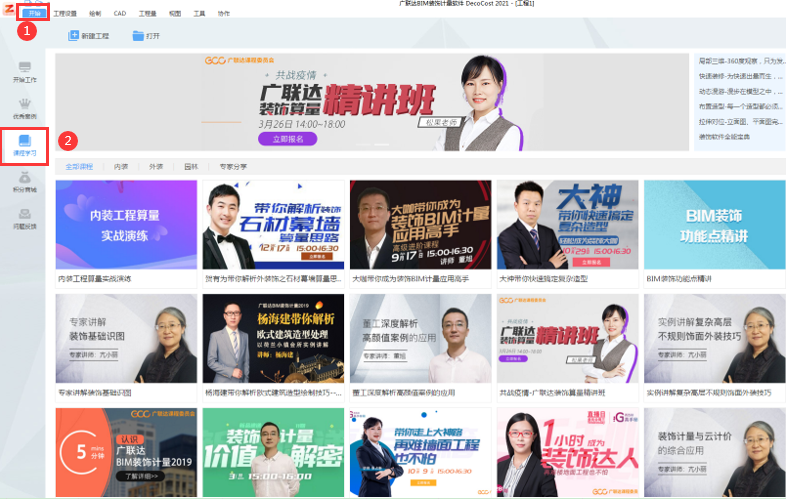
Task: Click the DecoCost application logo
Action: click(x=9, y=9)
